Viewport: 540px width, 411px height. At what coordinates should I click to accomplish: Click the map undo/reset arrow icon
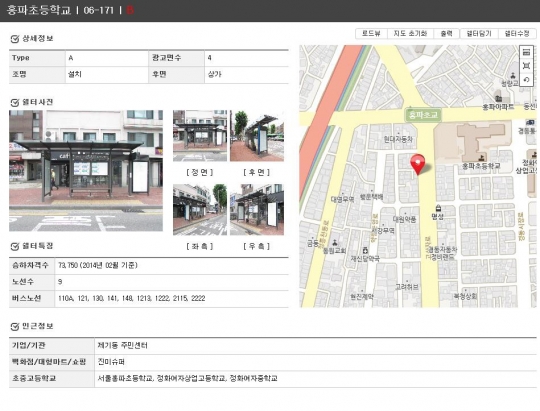pyautogui.click(x=526, y=80)
